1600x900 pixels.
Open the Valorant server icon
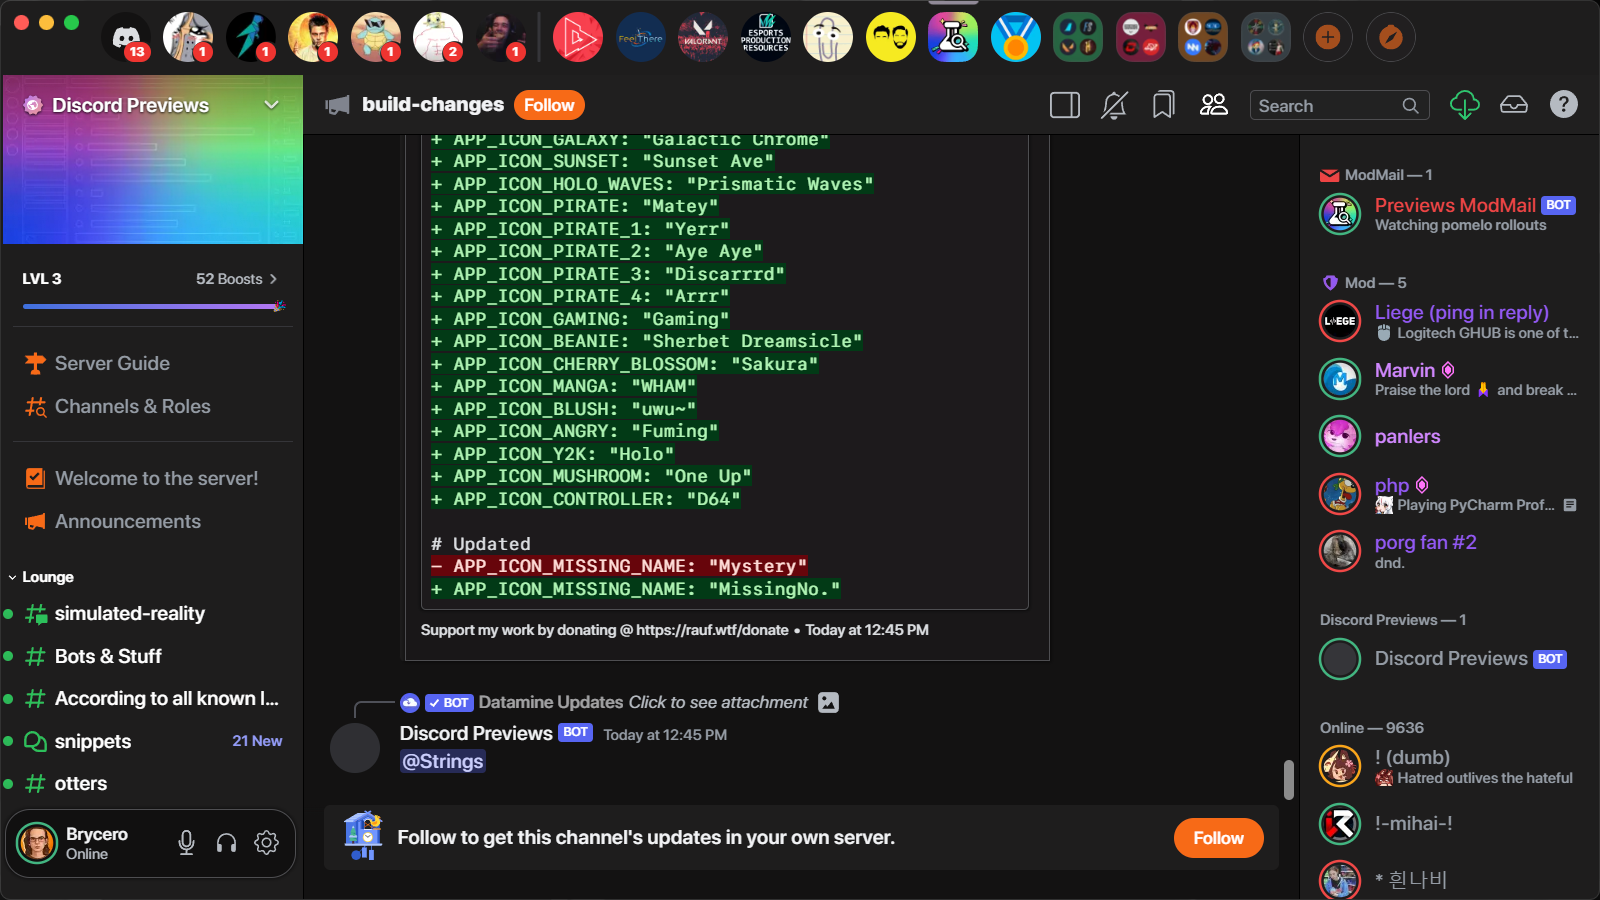click(x=703, y=38)
